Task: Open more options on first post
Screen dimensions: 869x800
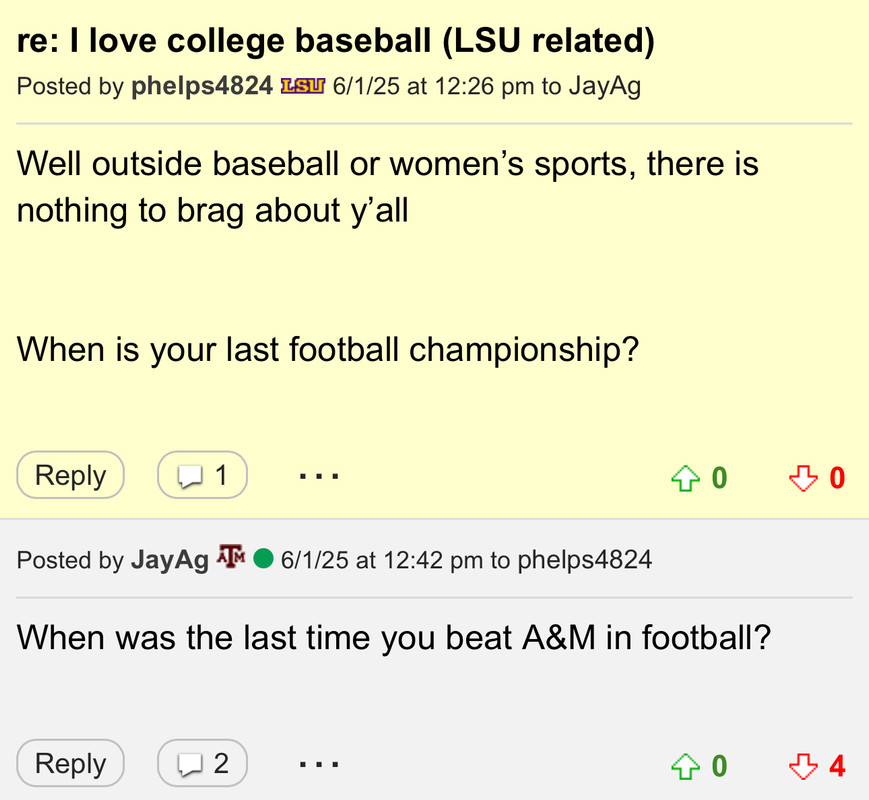Action: 319,476
